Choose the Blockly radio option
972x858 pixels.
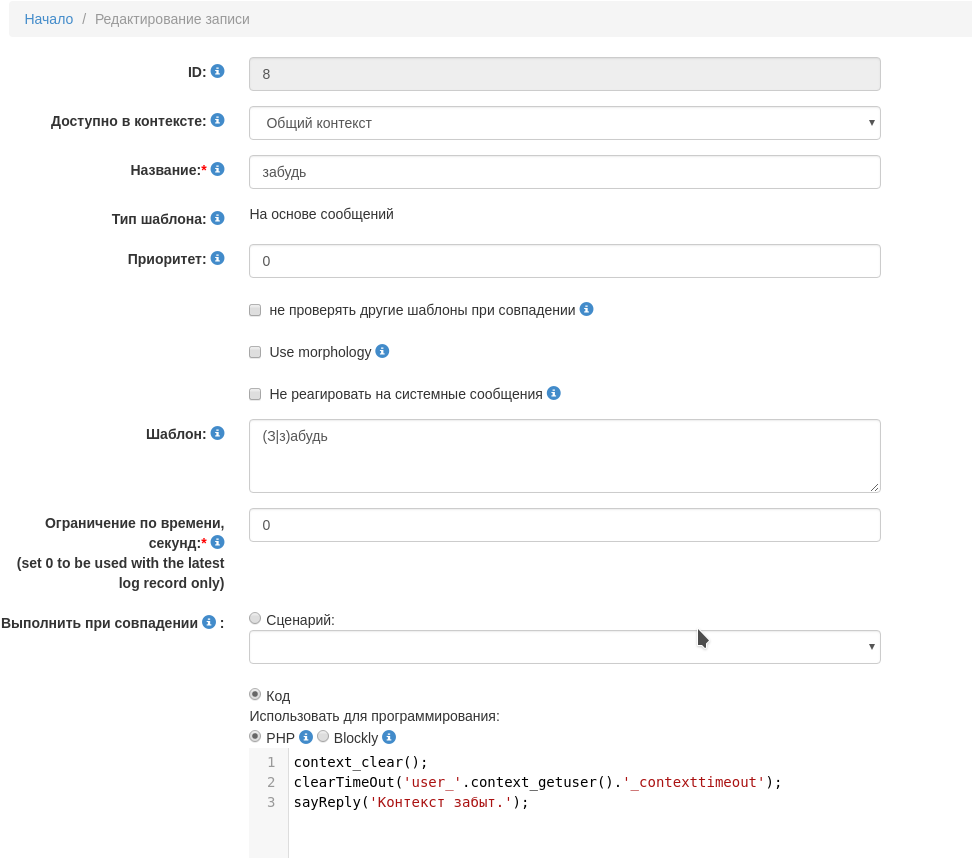point(323,736)
